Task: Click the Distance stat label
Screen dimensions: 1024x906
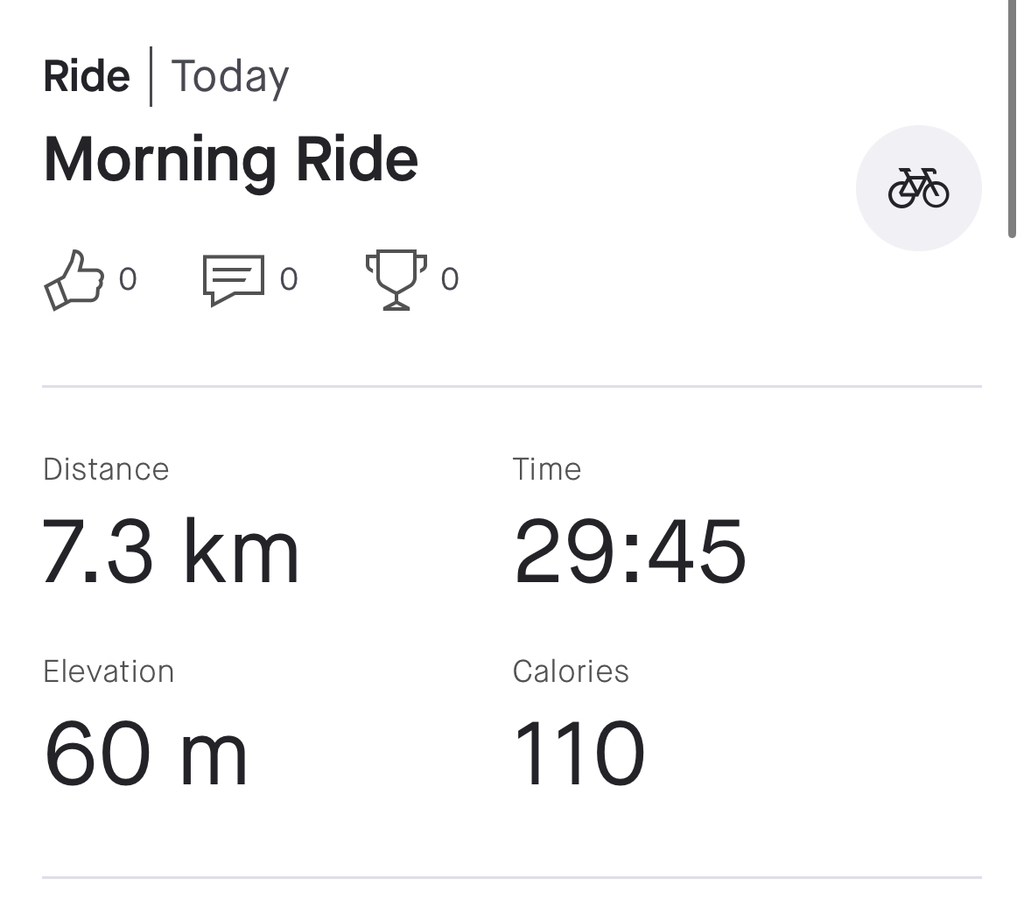Action: 106,469
